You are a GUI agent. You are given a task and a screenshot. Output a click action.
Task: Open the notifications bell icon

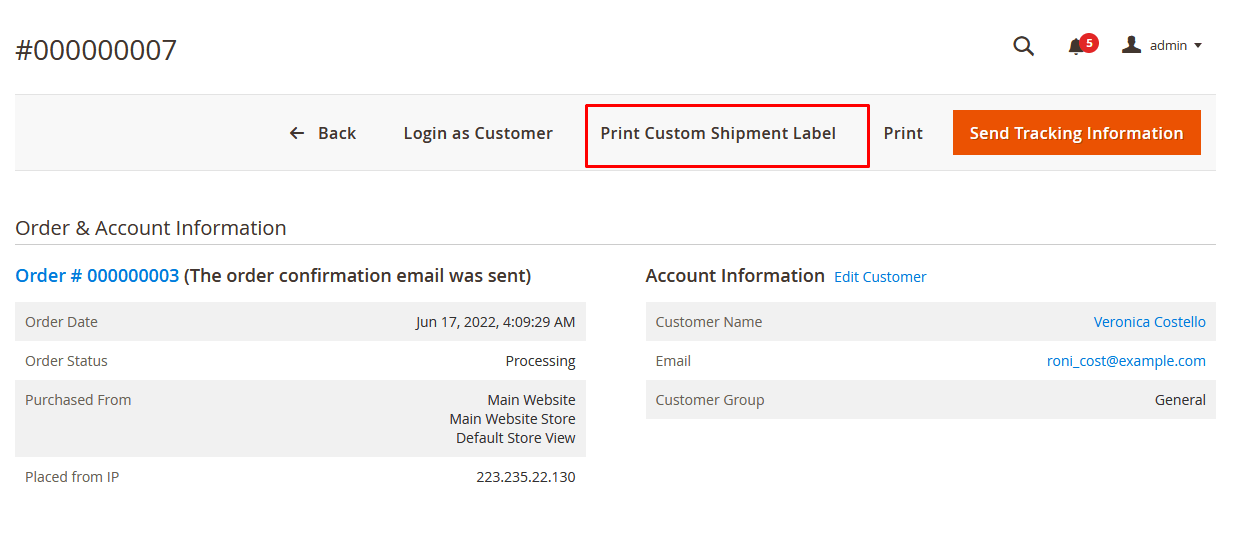(x=1076, y=46)
